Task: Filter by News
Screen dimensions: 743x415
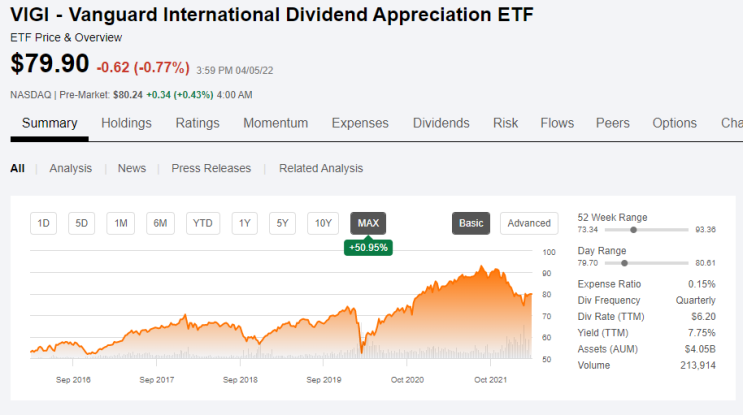Action: tap(132, 168)
